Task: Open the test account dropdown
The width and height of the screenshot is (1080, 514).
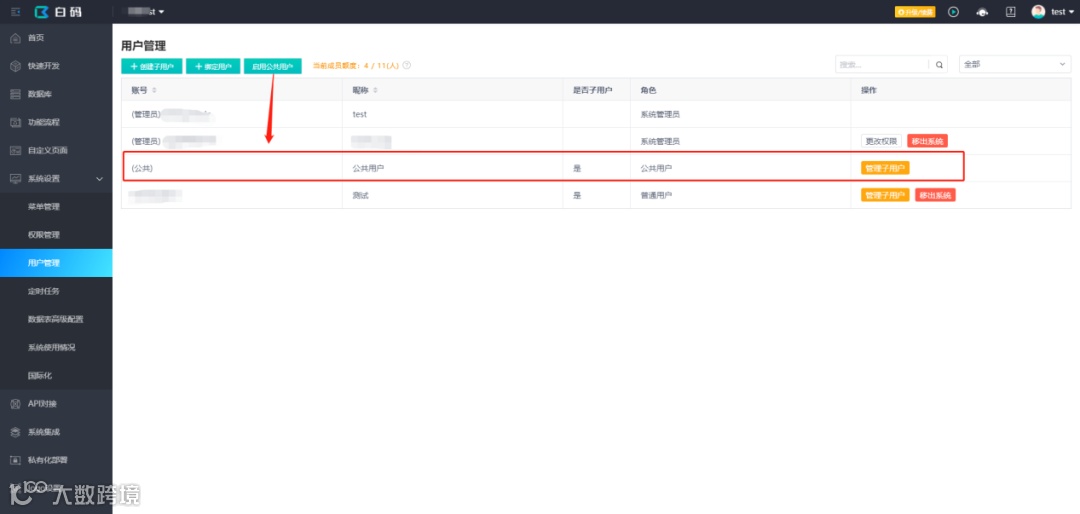Action: point(1062,12)
